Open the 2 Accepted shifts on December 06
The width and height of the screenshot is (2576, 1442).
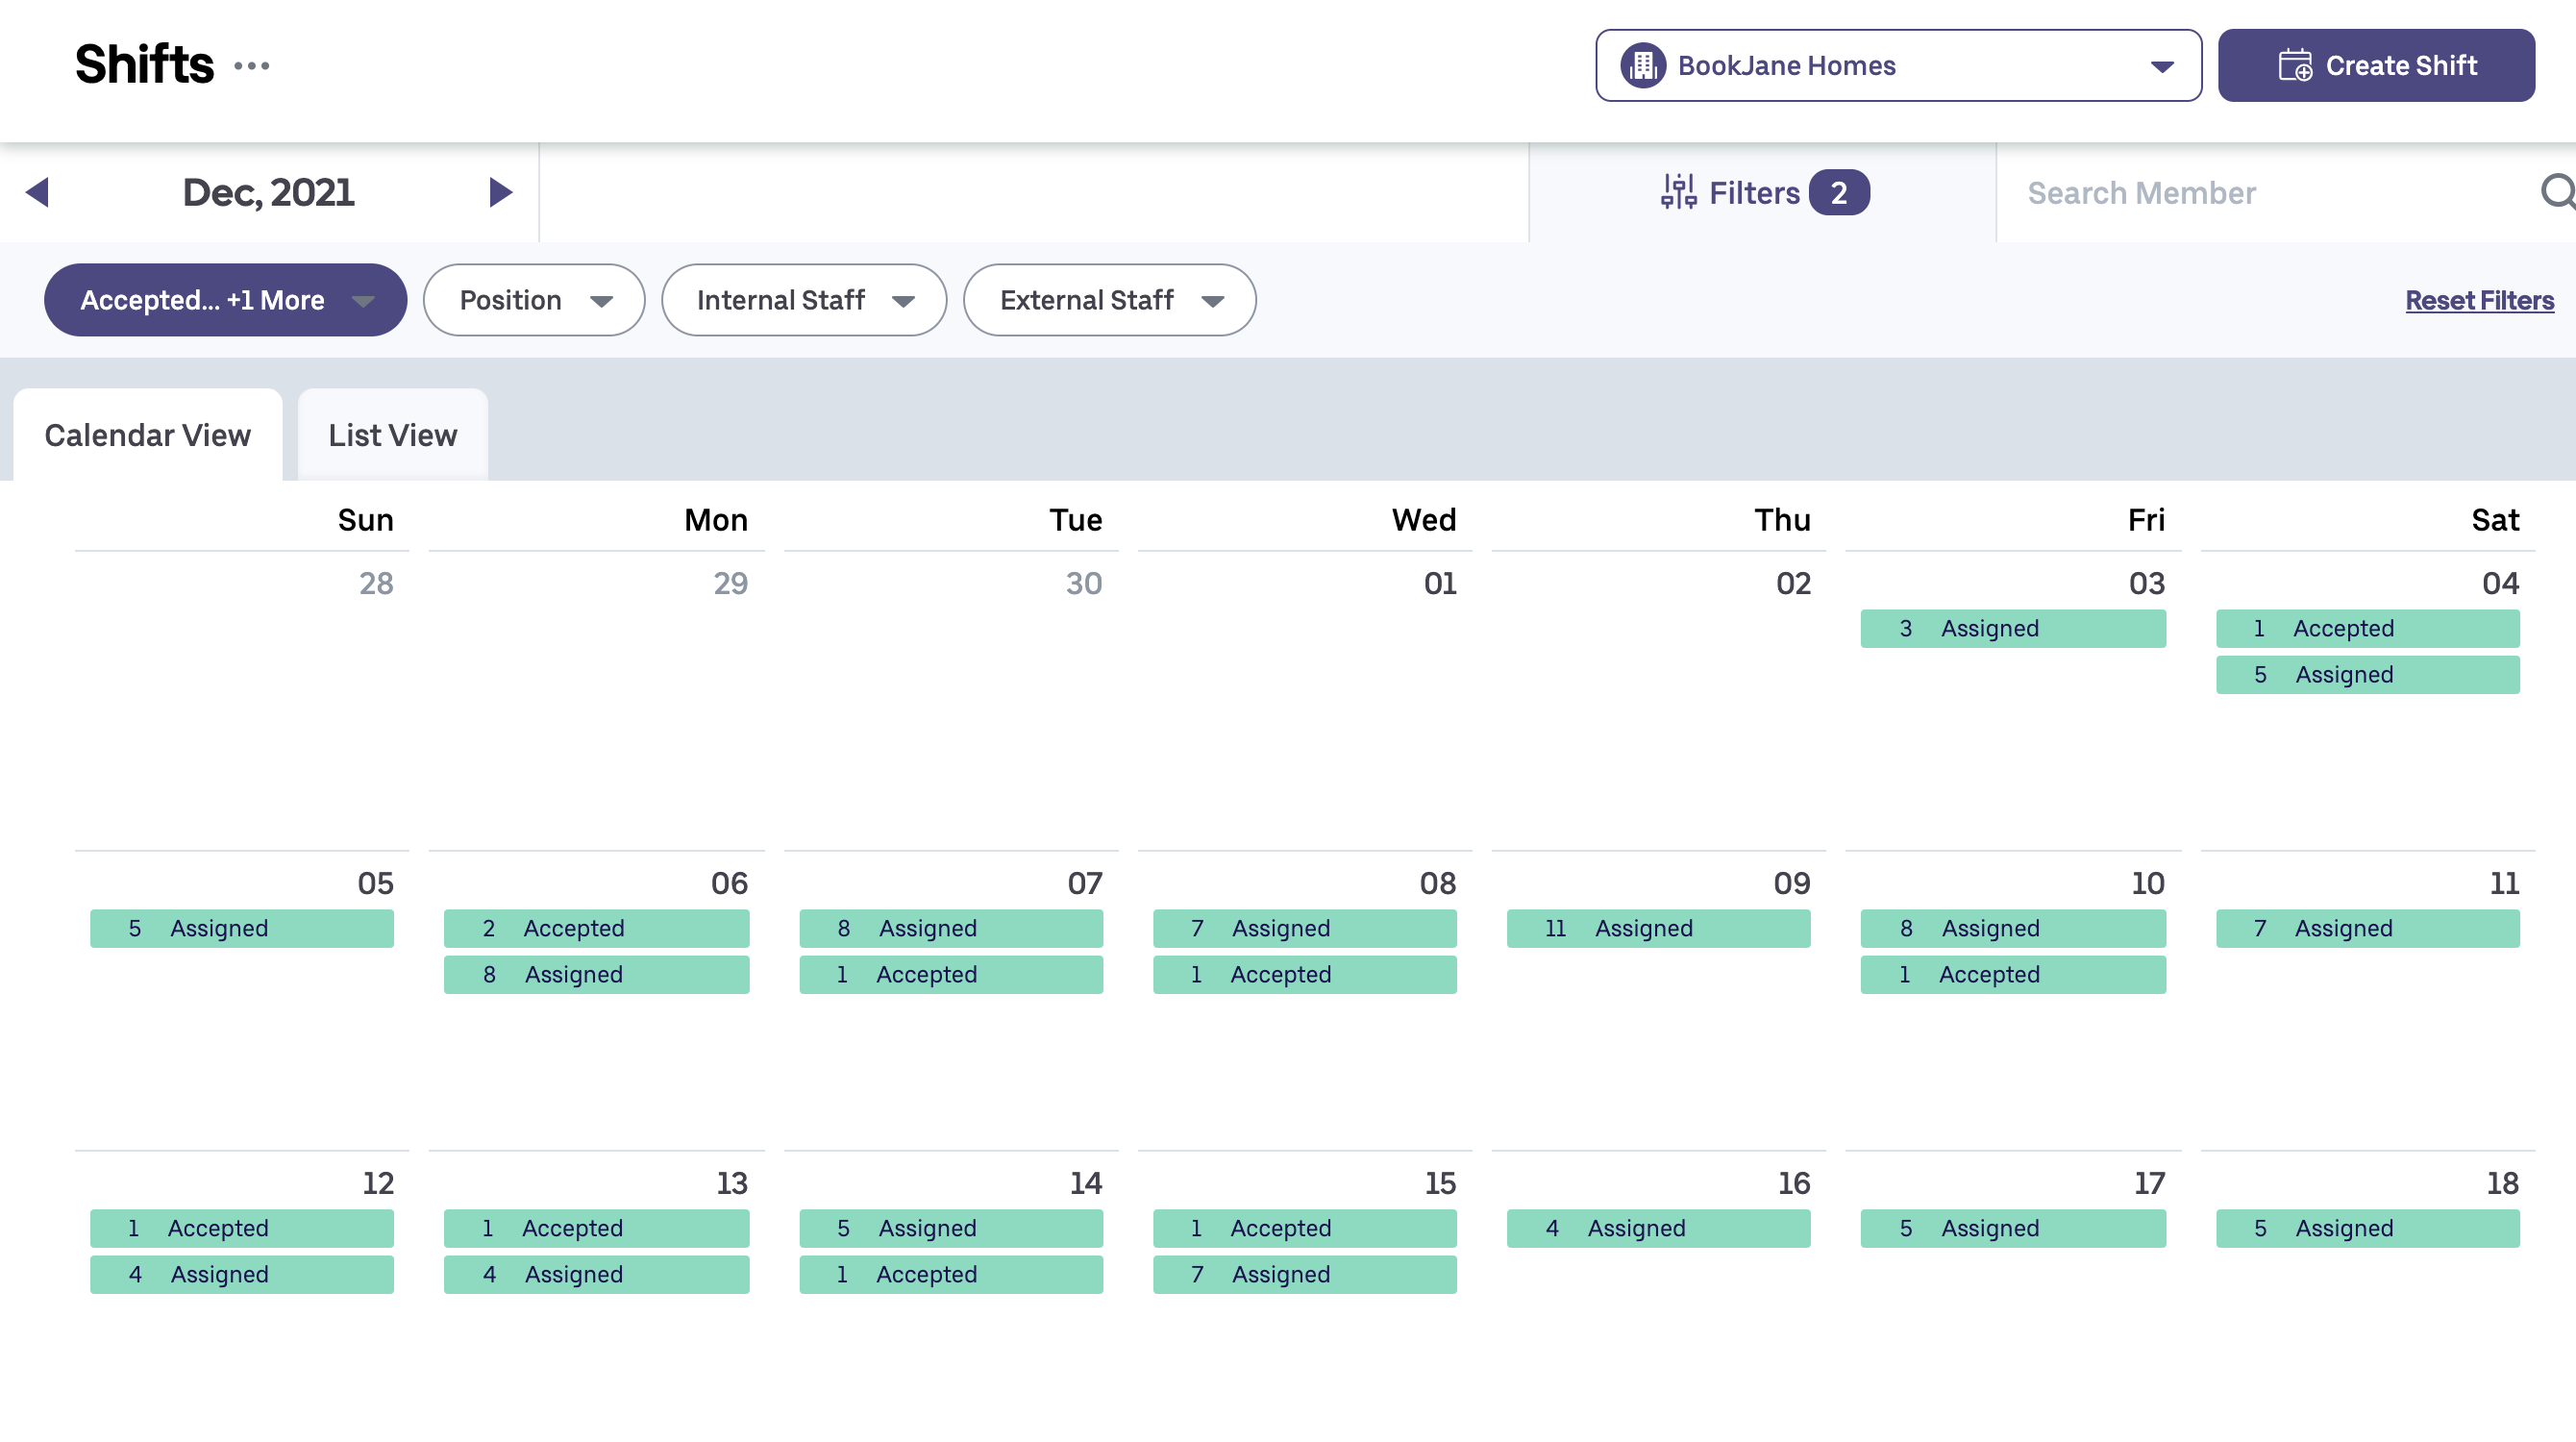(x=596, y=928)
